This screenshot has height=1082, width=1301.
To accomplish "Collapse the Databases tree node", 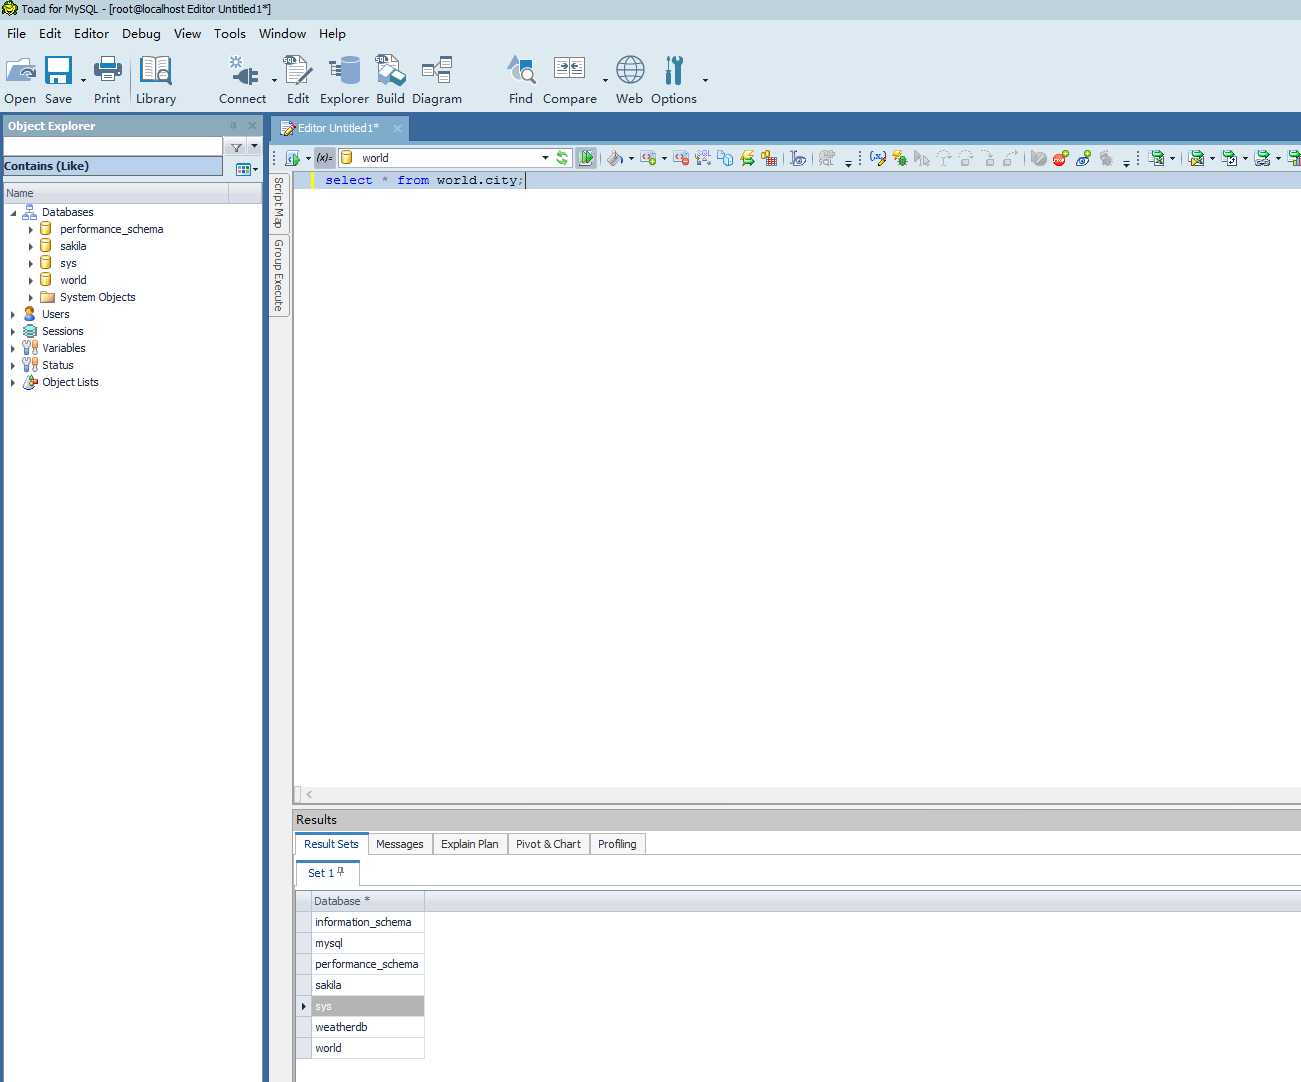I will [13, 213].
